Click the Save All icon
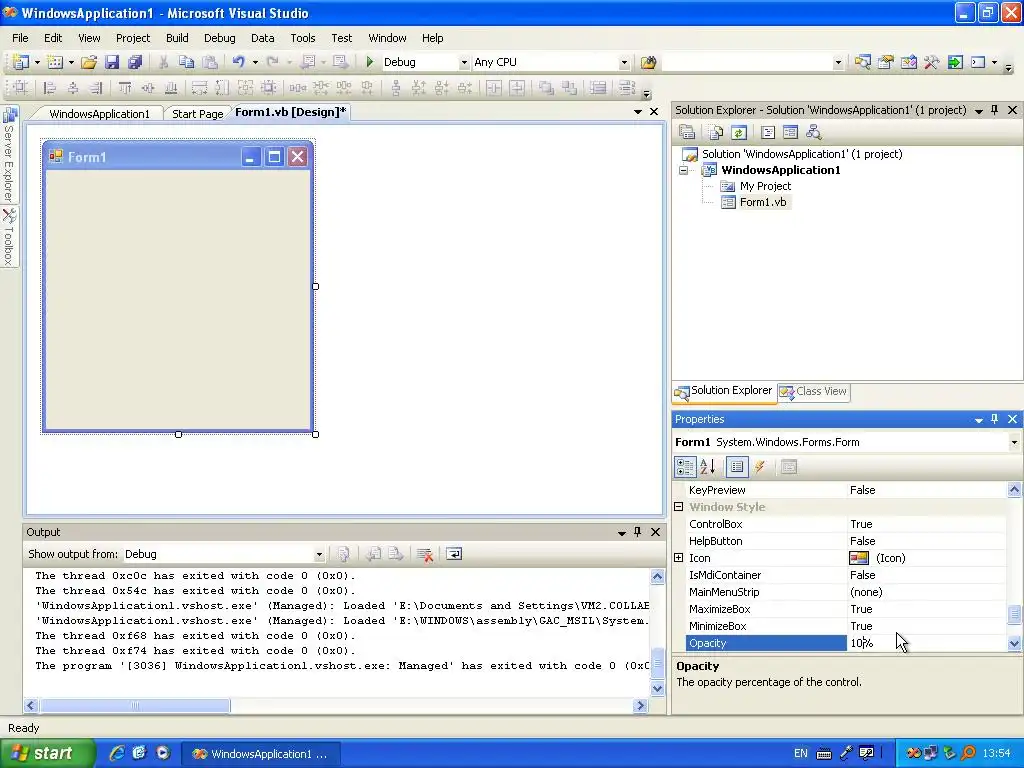 (x=135, y=62)
